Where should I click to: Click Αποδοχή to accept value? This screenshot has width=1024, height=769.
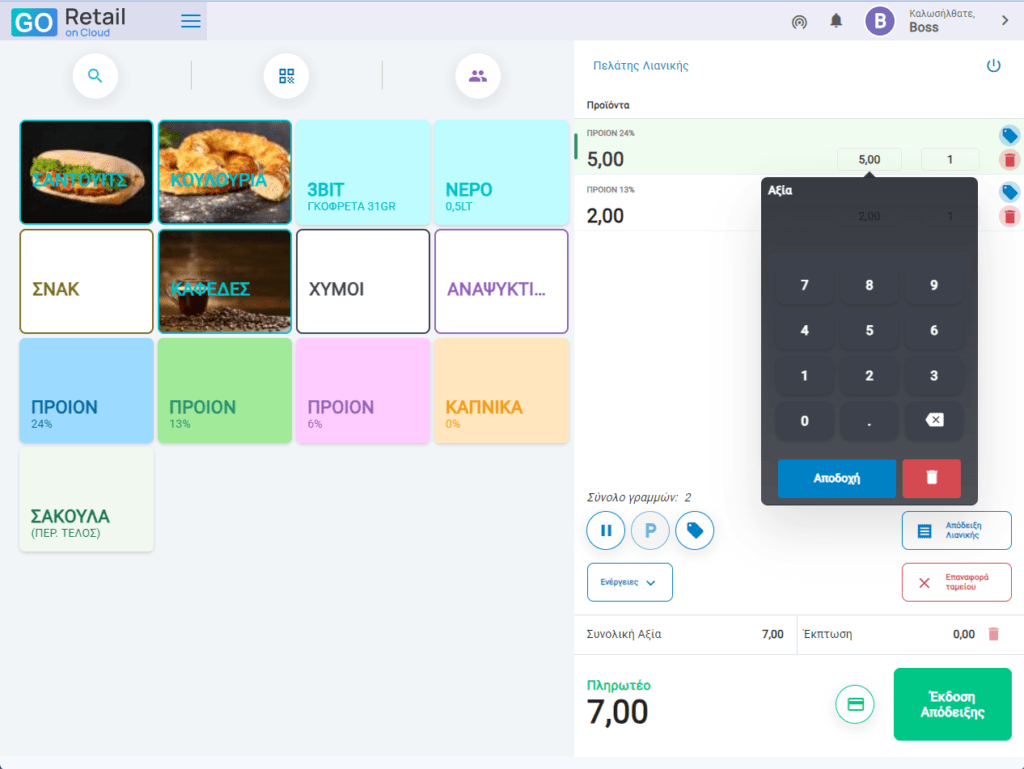(837, 478)
